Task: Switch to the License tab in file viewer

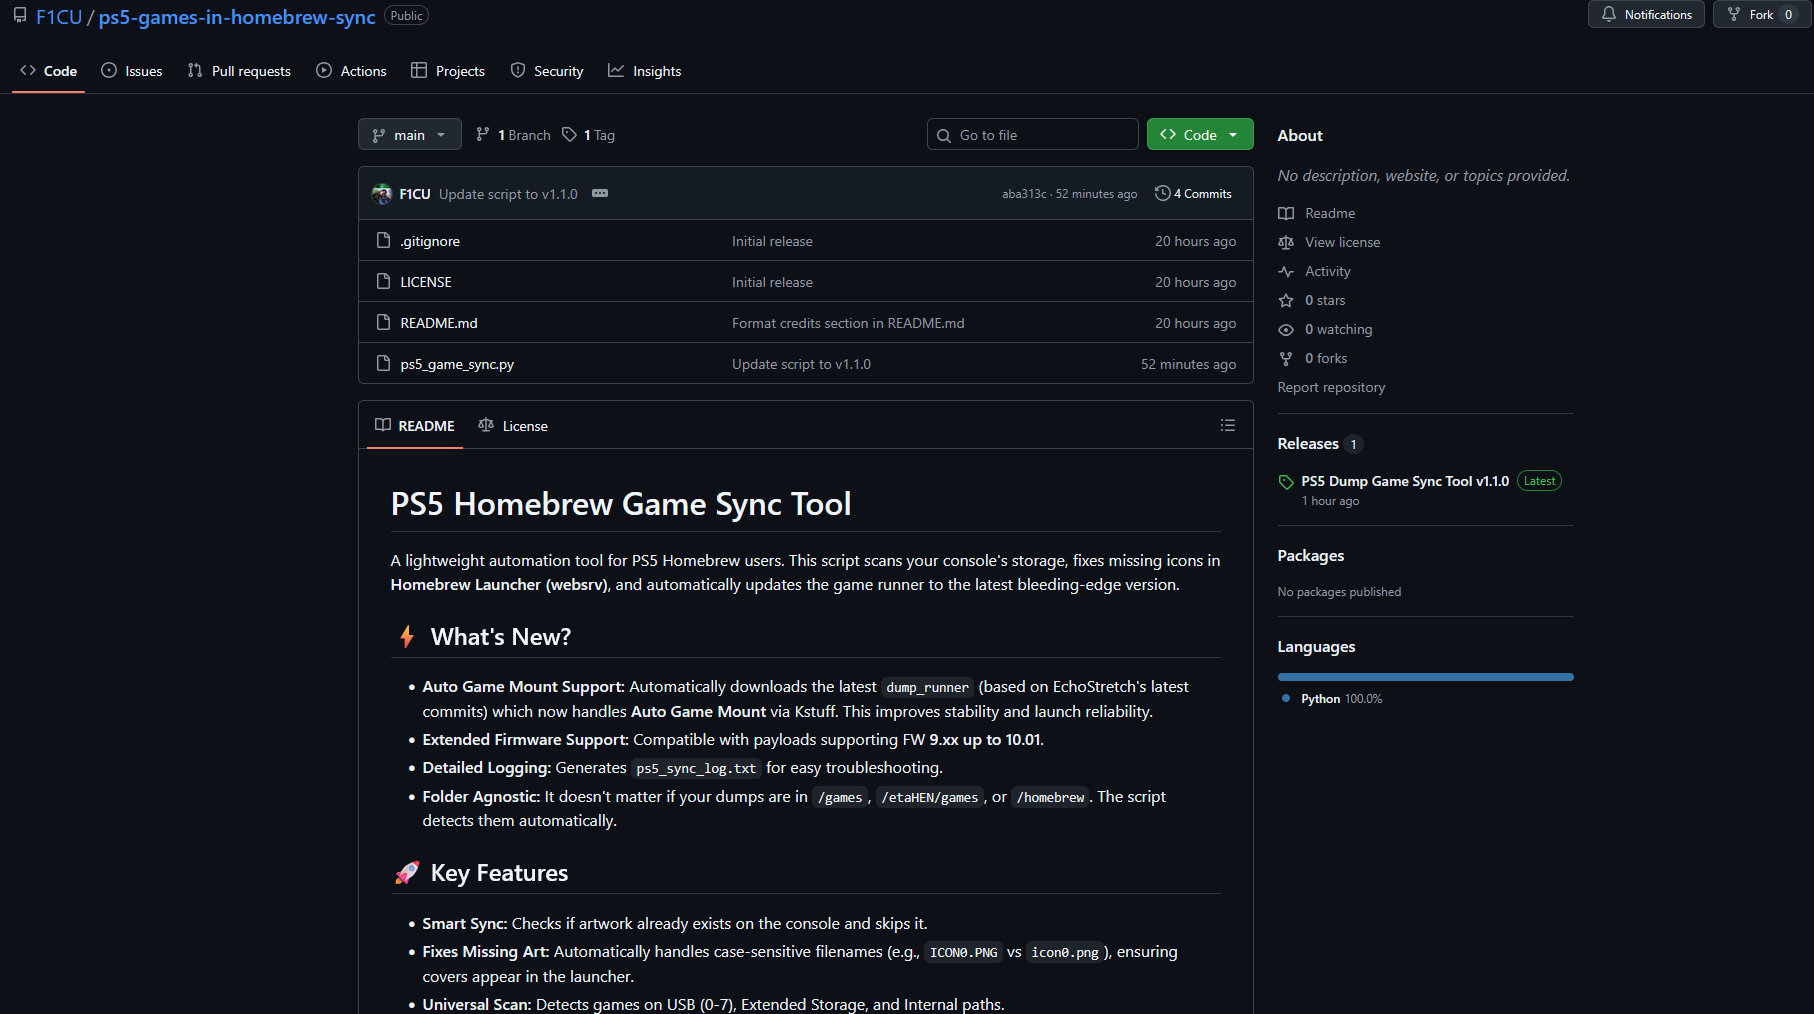Action: pyautogui.click(x=513, y=426)
